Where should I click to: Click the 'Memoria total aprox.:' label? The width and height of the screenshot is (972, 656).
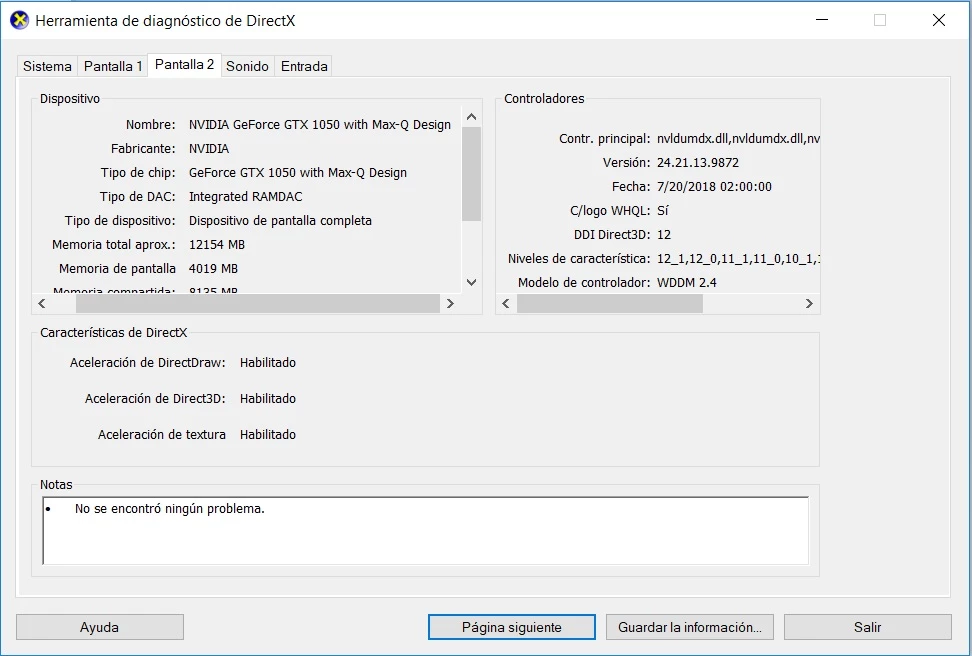pos(114,245)
